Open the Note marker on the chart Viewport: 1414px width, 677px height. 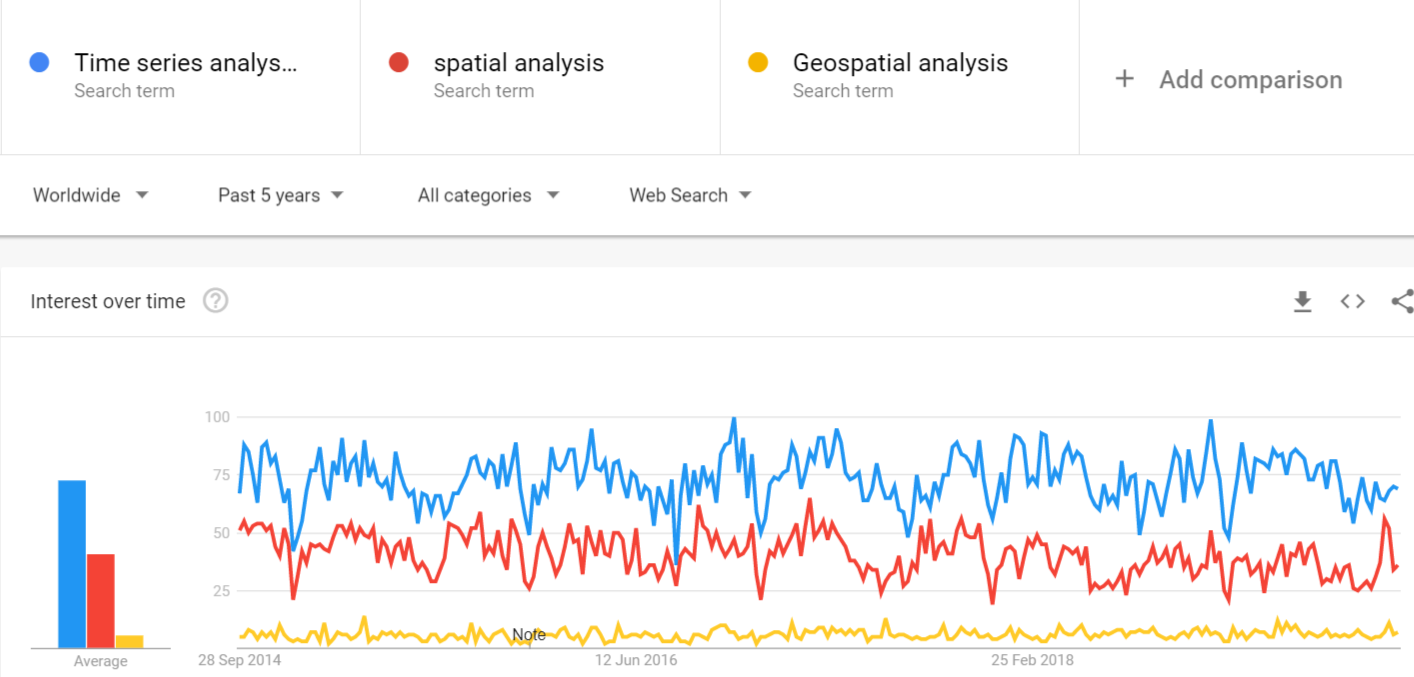[x=529, y=634]
